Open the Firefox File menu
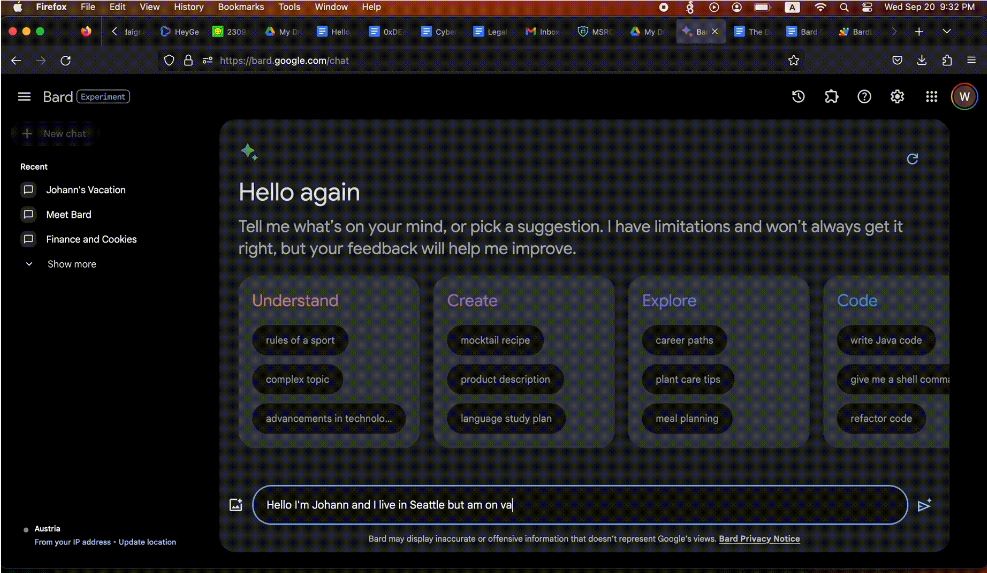This screenshot has width=987, height=573. (87, 7)
